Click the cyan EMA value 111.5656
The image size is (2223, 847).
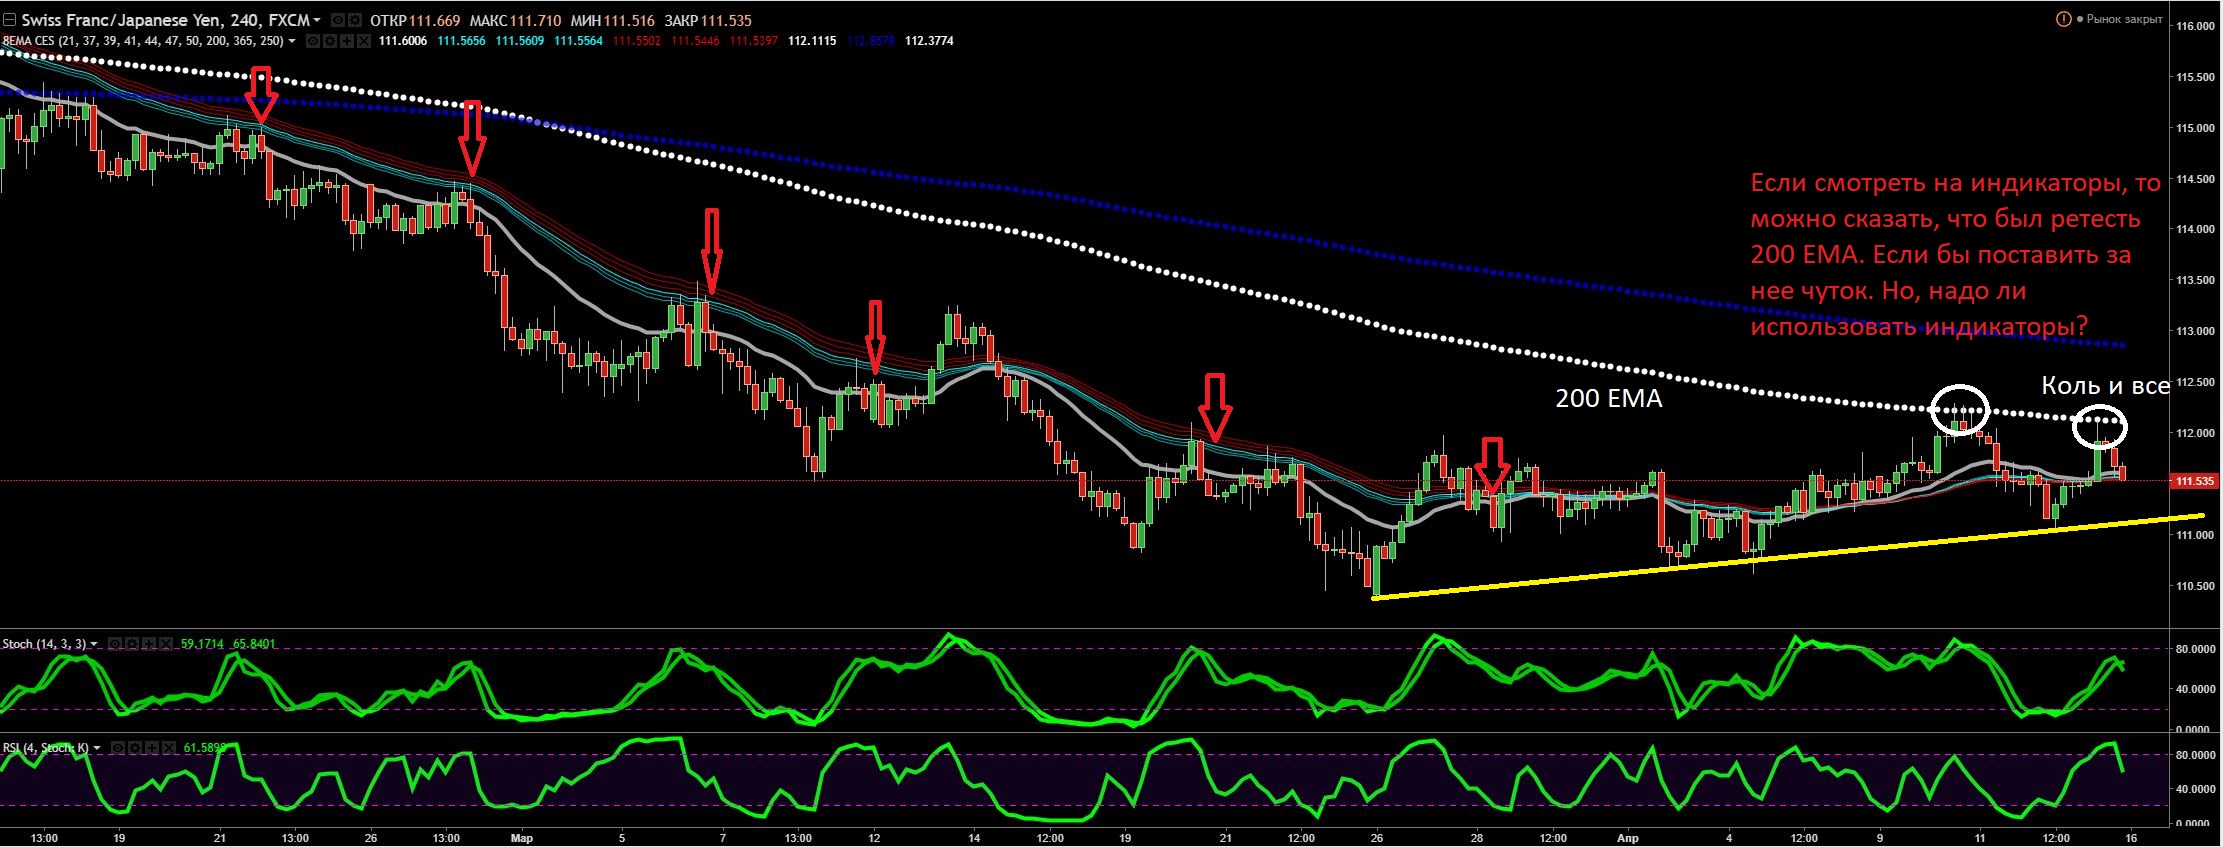pyautogui.click(x=461, y=41)
